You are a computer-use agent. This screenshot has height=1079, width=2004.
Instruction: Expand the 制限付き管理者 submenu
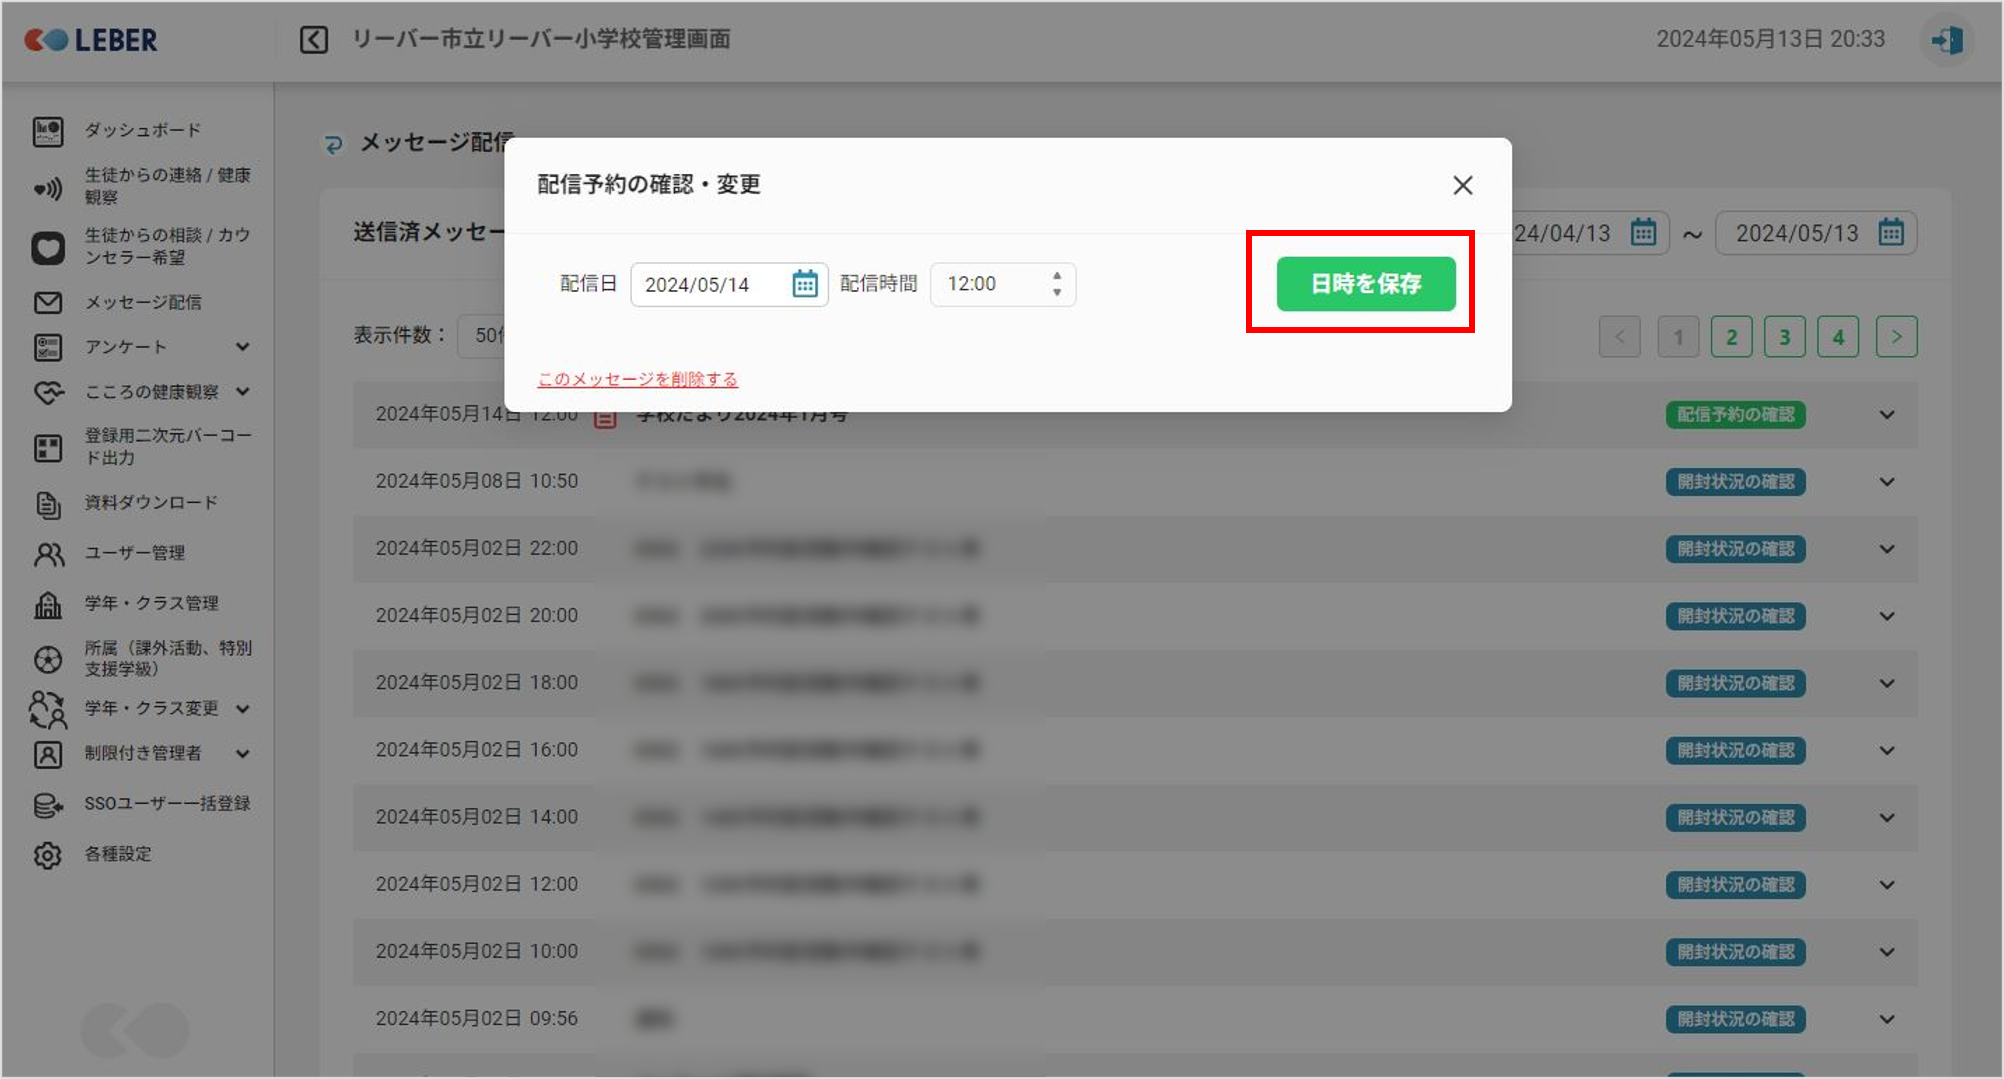point(242,754)
